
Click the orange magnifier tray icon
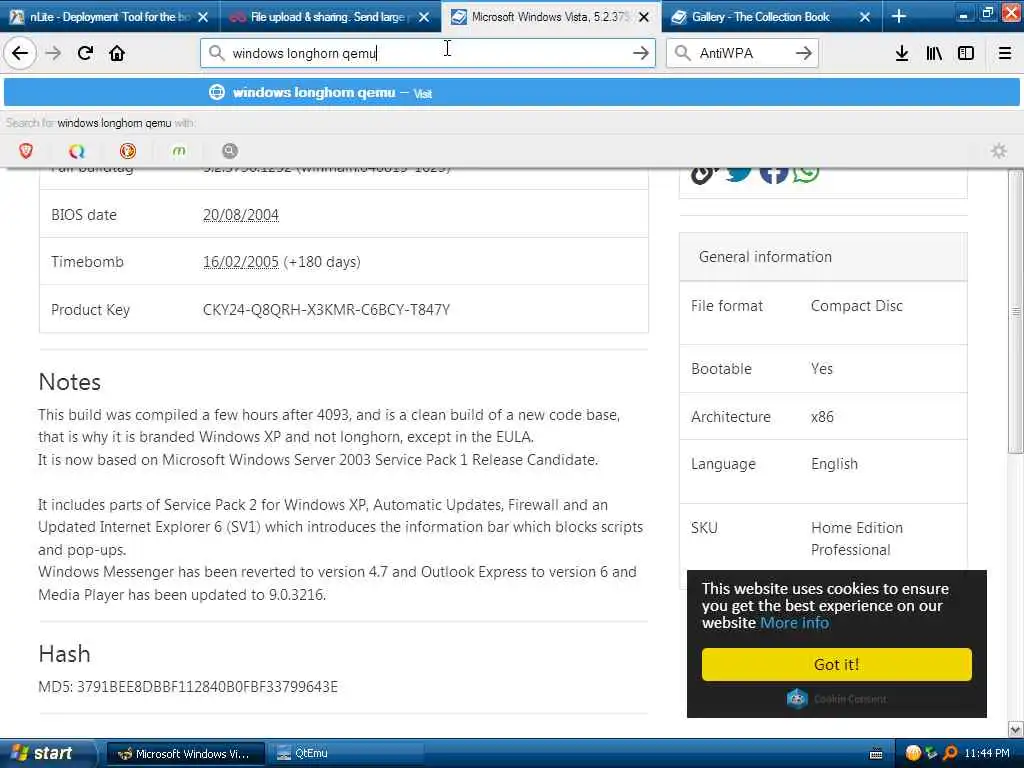click(x=950, y=754)
